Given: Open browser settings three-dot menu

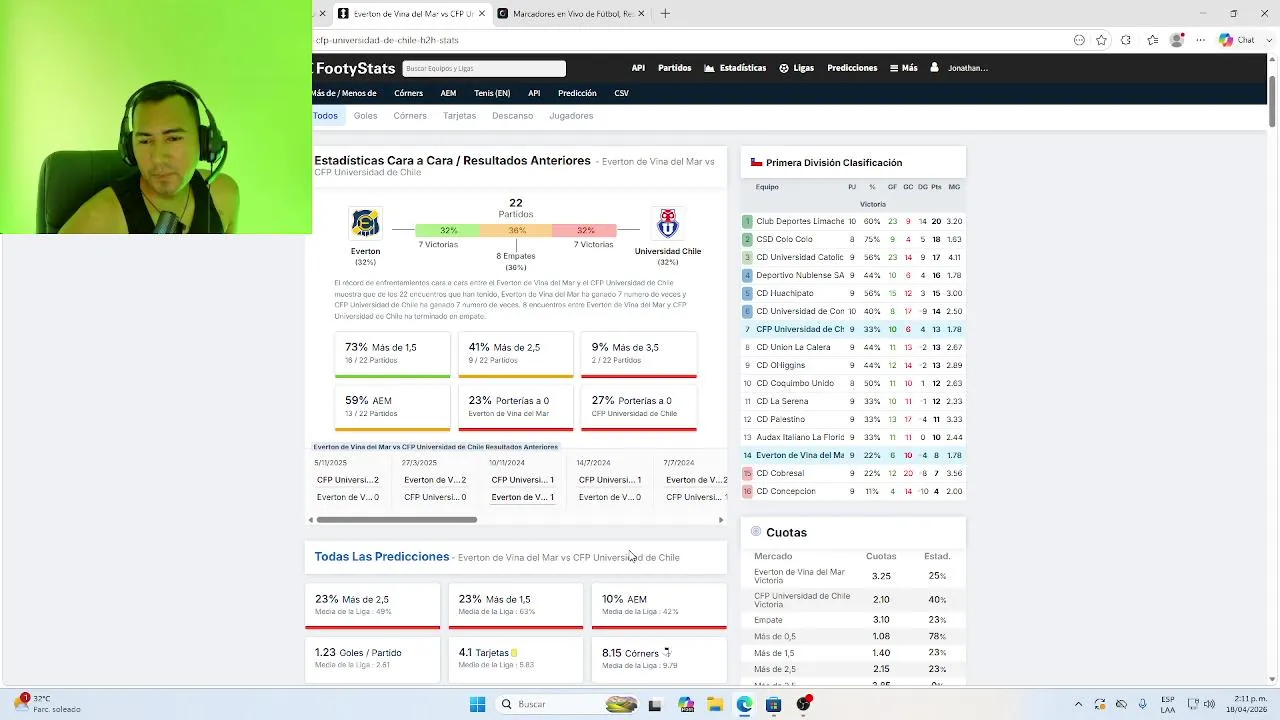Looking at the screenshot, I should coord(1200,40).
